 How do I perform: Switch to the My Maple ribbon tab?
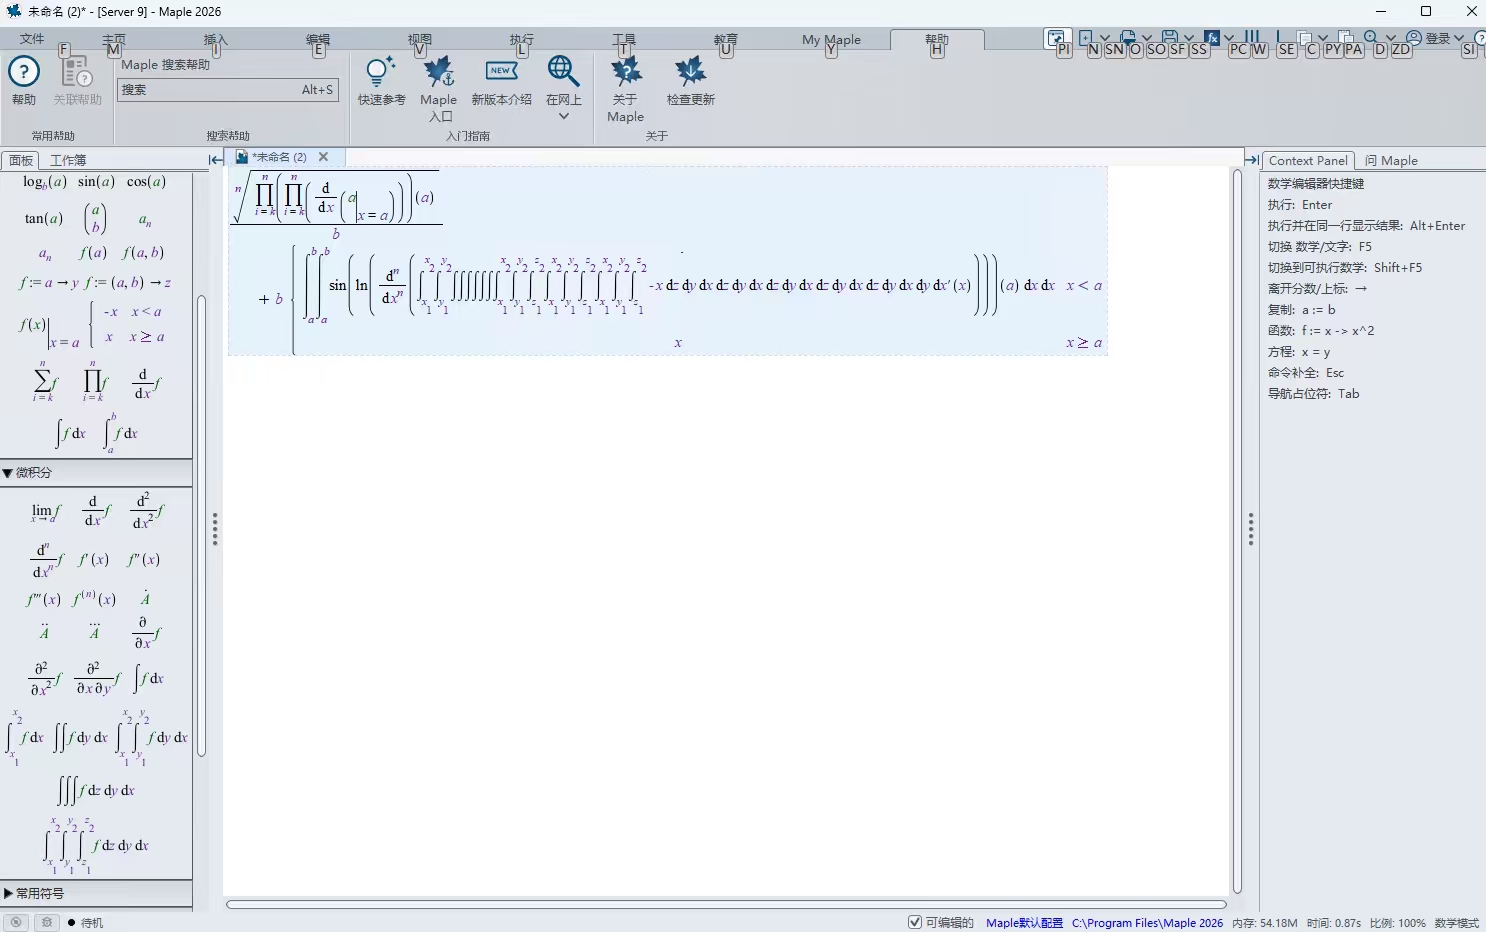click(831, 40)
